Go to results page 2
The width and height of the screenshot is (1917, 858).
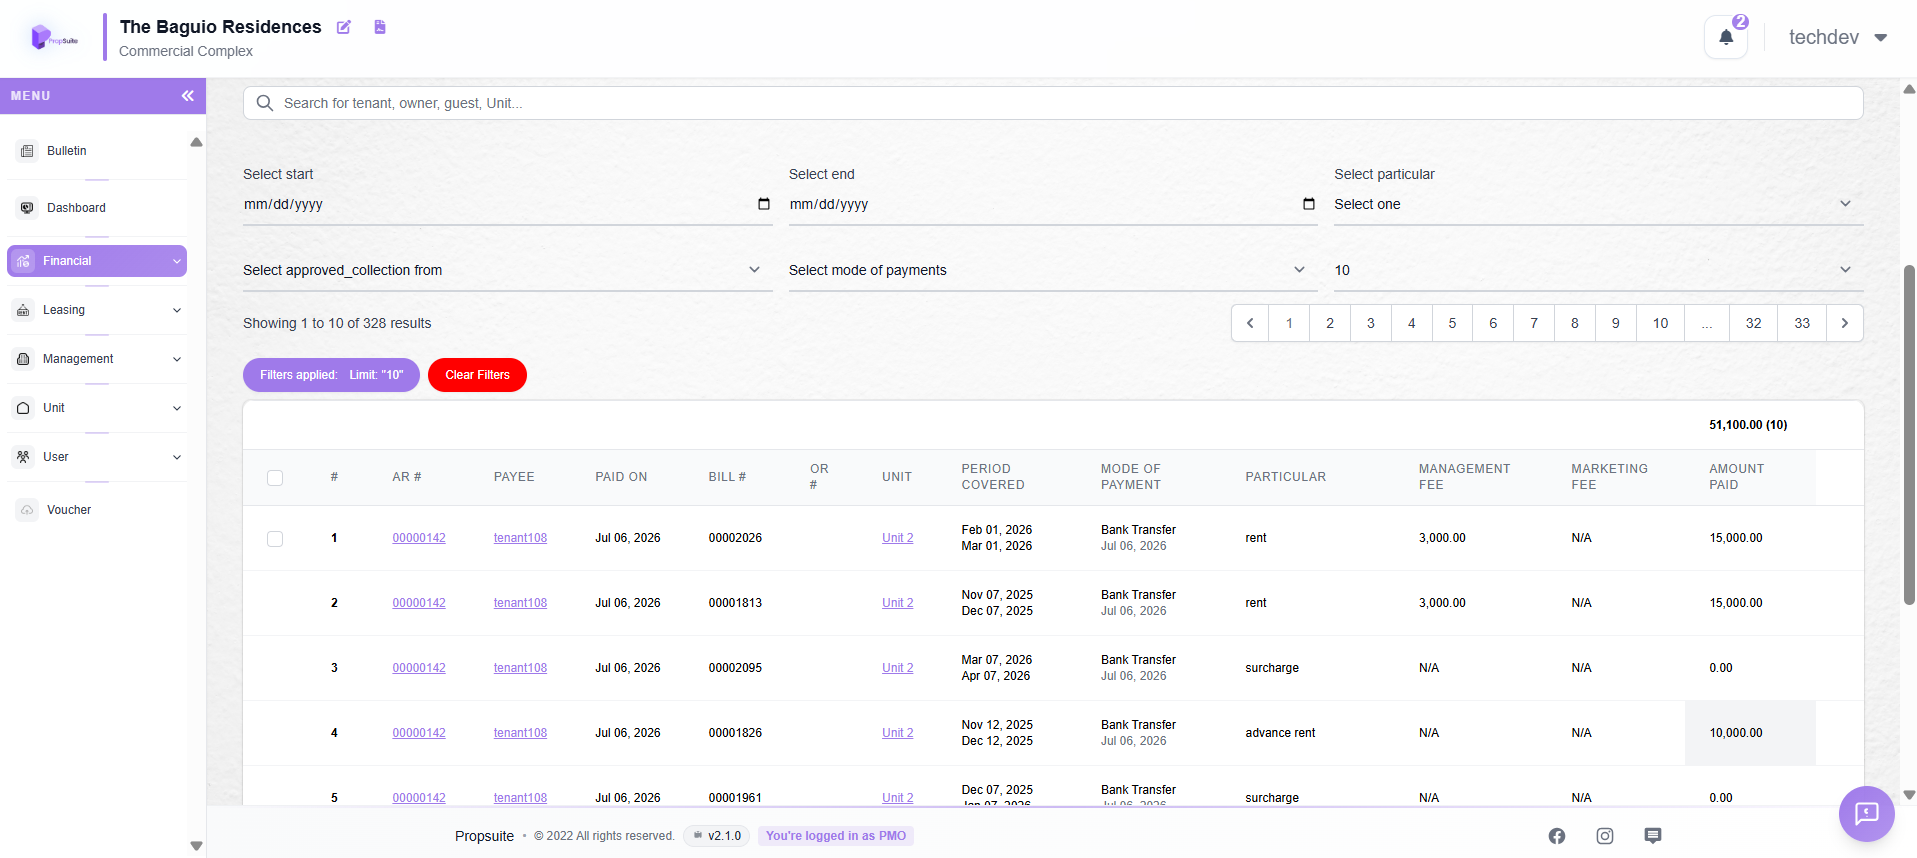[x=1330, y=323]
